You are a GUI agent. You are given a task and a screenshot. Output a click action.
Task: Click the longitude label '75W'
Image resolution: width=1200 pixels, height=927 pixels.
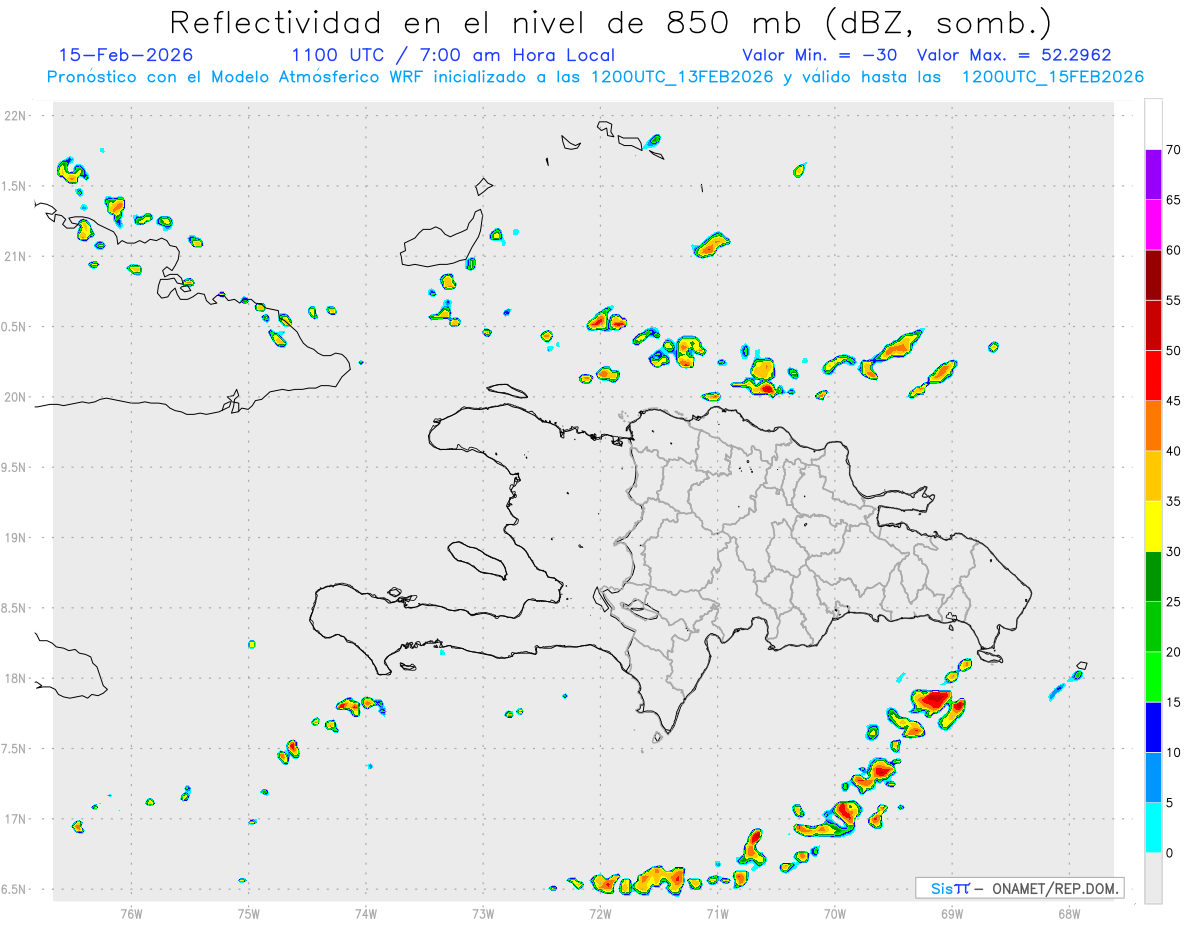pos(248,913)
